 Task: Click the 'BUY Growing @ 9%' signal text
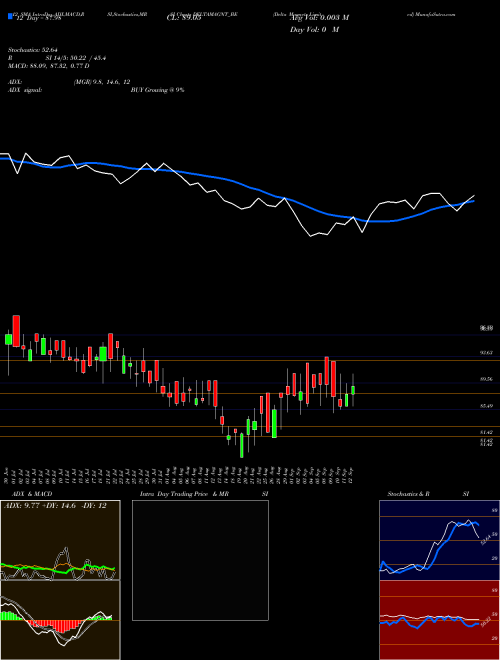[x=157, y=90]
